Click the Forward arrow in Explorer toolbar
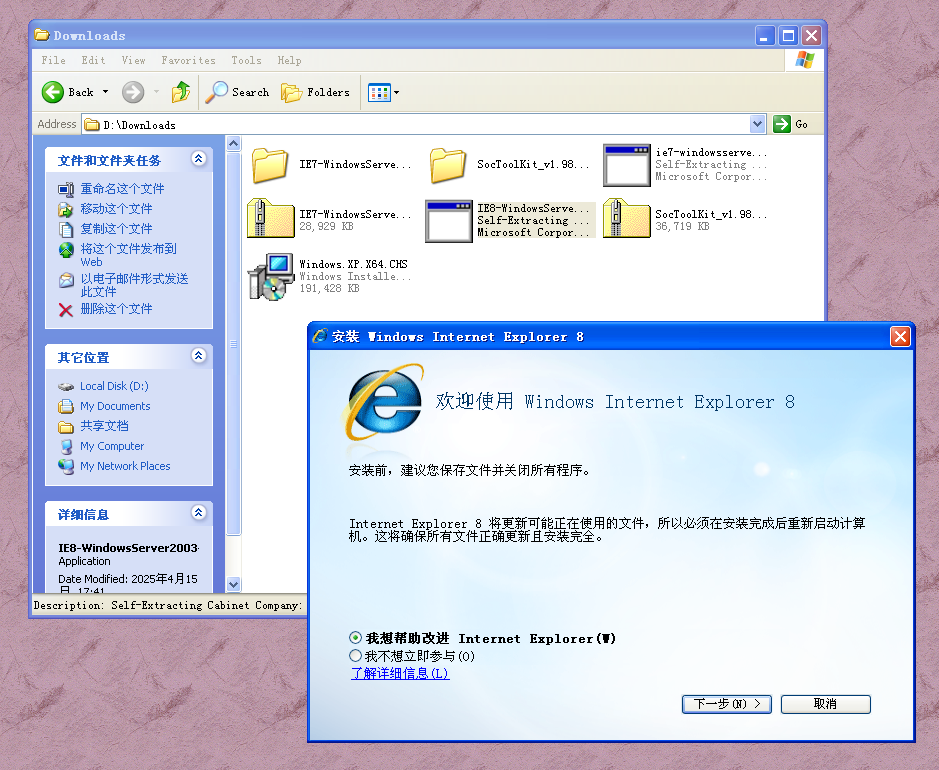The height and width of the screenshot is (770, 939). pos(133,92)
